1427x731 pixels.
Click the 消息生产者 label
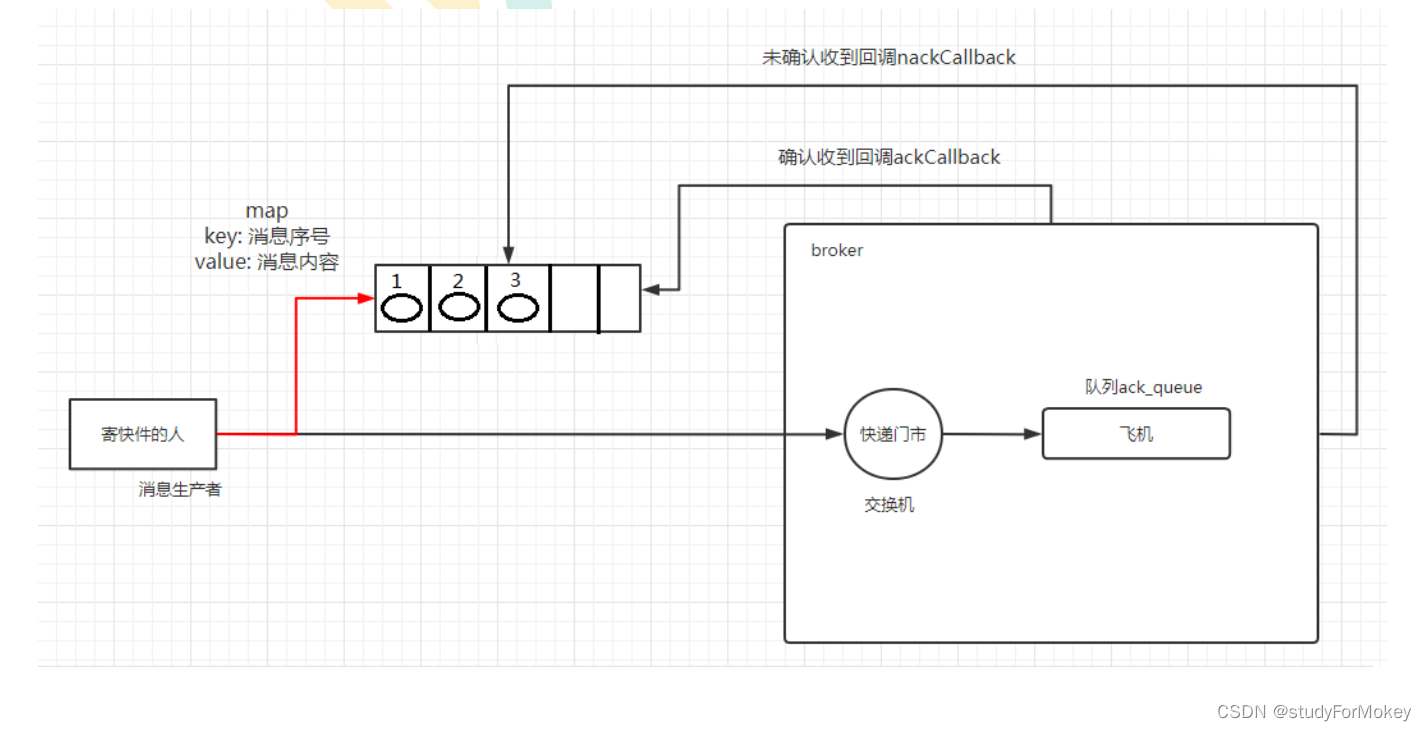pos(180,490)
